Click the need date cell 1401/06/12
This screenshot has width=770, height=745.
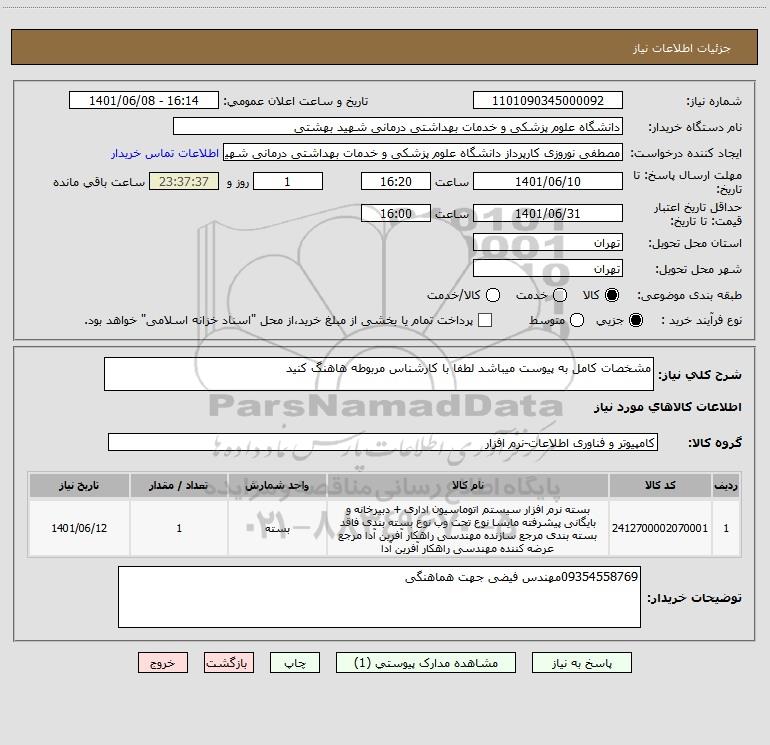[79, 528]
